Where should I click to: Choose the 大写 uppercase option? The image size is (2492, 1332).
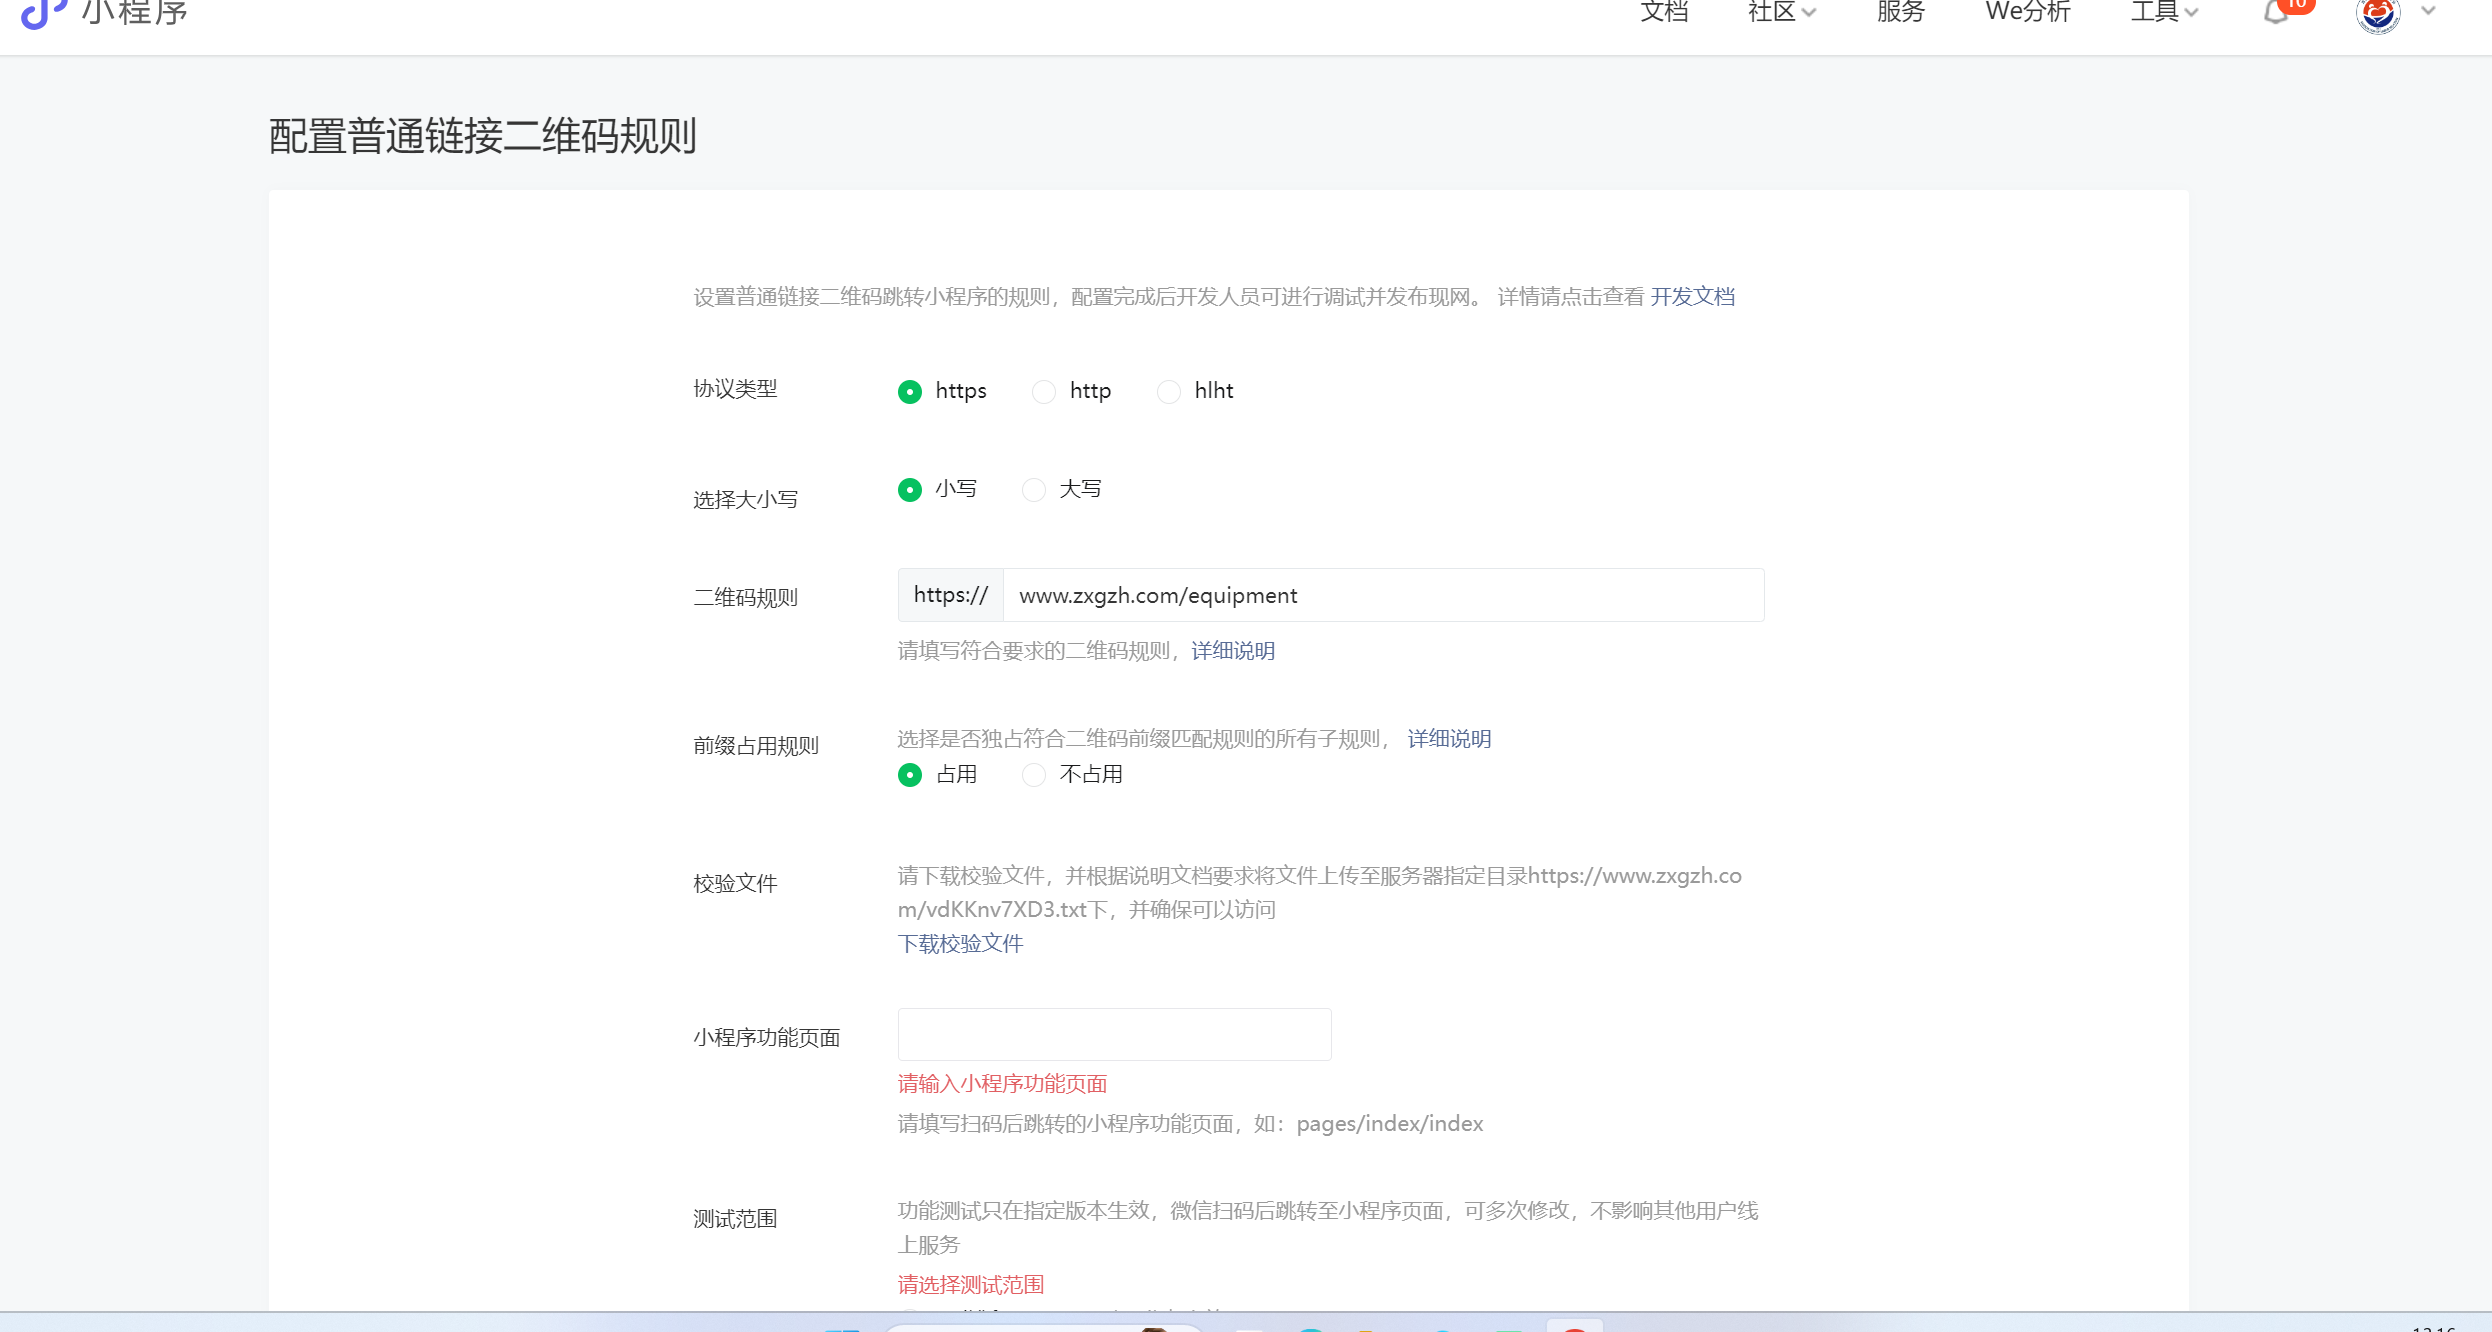1034,489
